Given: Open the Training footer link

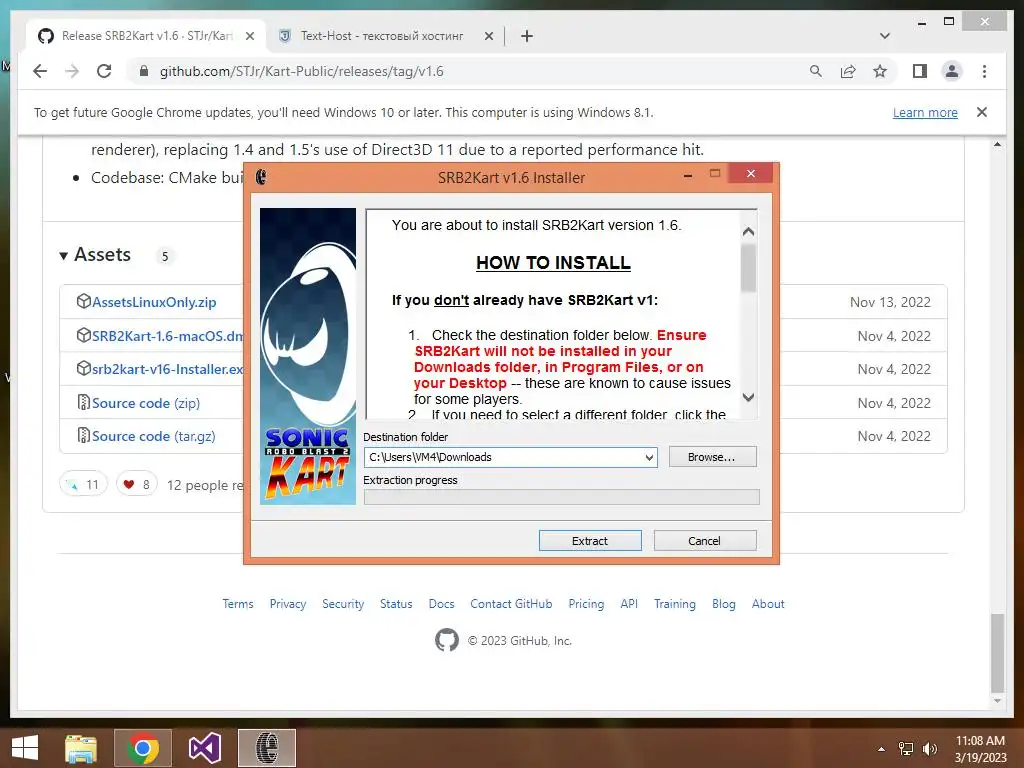Looking at the screenshot, I should [x=675, y=604].
